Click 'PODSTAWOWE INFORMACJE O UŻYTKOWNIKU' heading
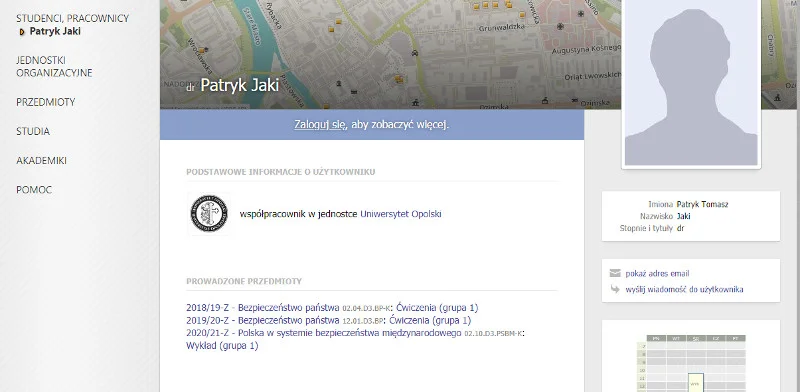Image resolution: width=800 pixels, height=392 pixels. pyautogui.click(x=281, y=172)
